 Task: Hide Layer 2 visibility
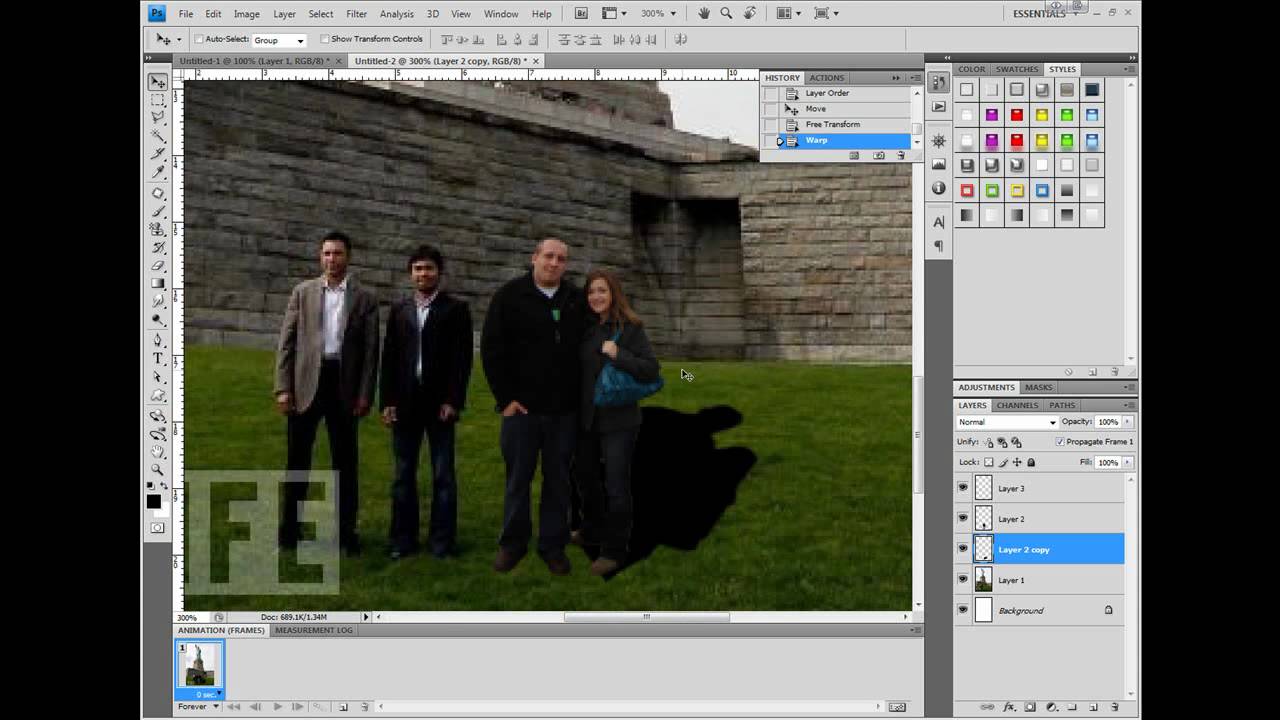click(x=963, y=518)
